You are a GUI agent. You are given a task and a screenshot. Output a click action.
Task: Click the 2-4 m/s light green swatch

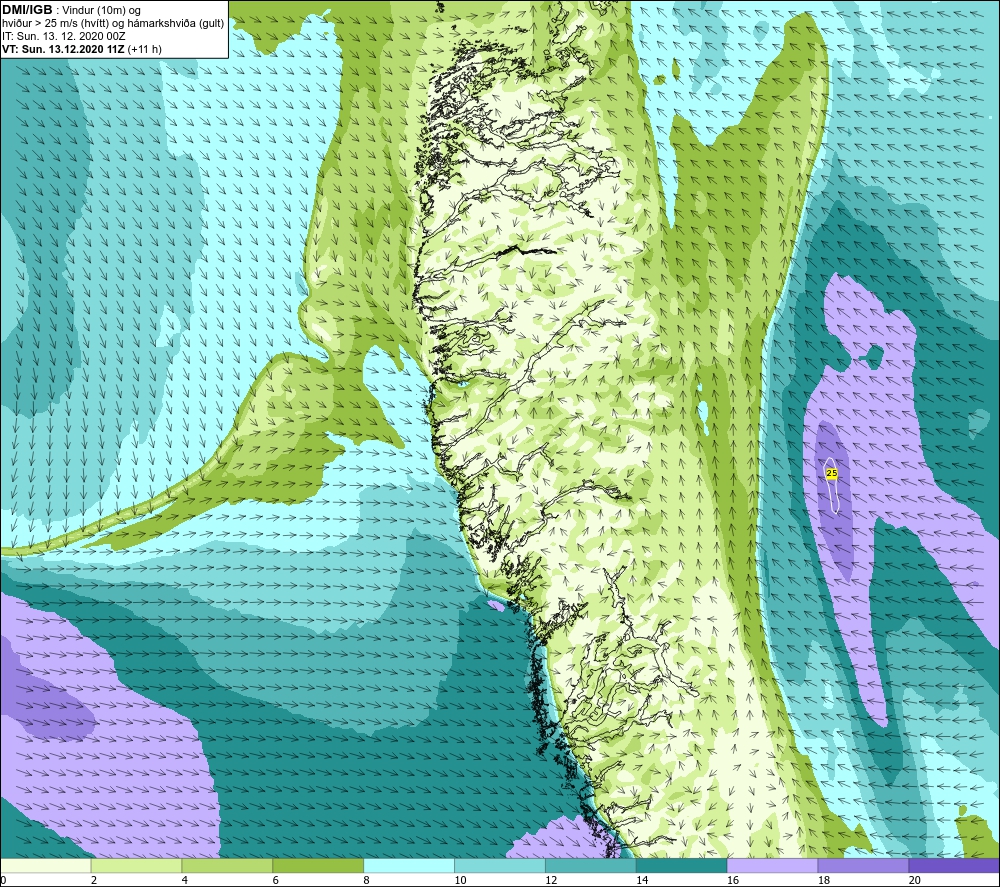tap(136, 866)
